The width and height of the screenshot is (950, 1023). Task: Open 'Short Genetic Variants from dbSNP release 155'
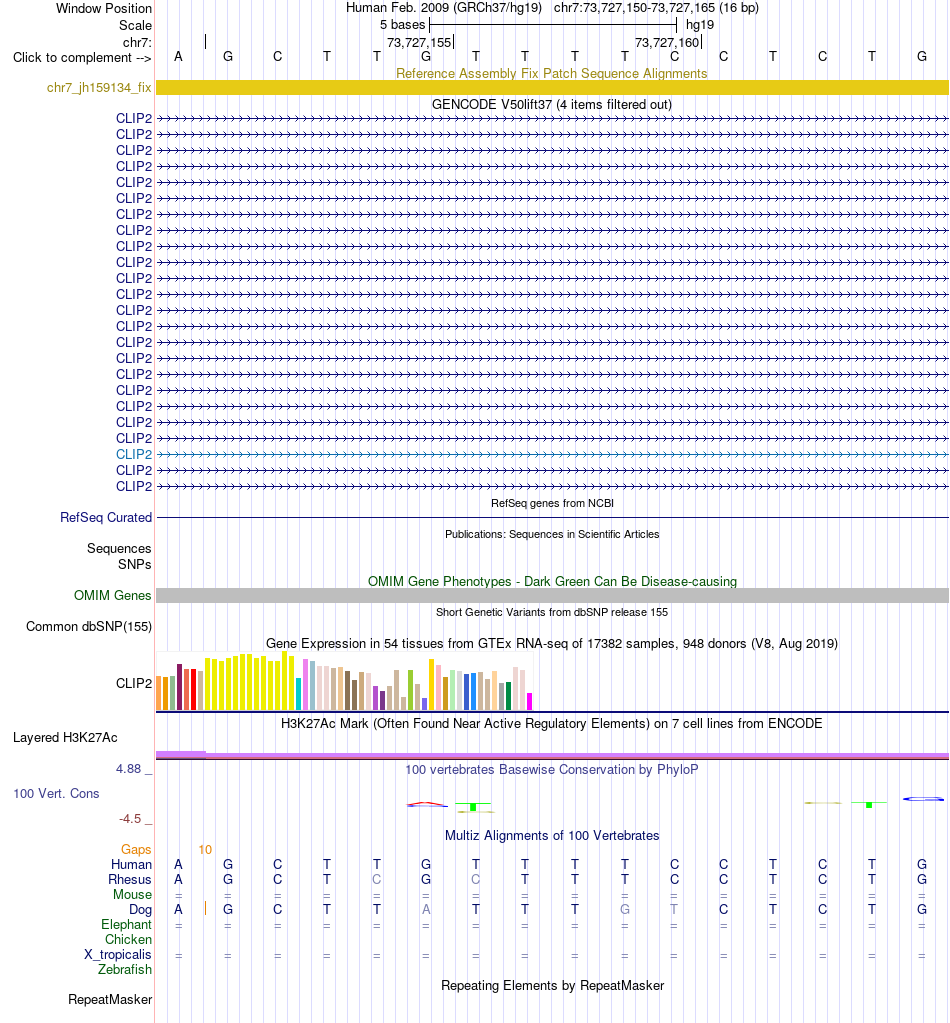coord(552,612)
